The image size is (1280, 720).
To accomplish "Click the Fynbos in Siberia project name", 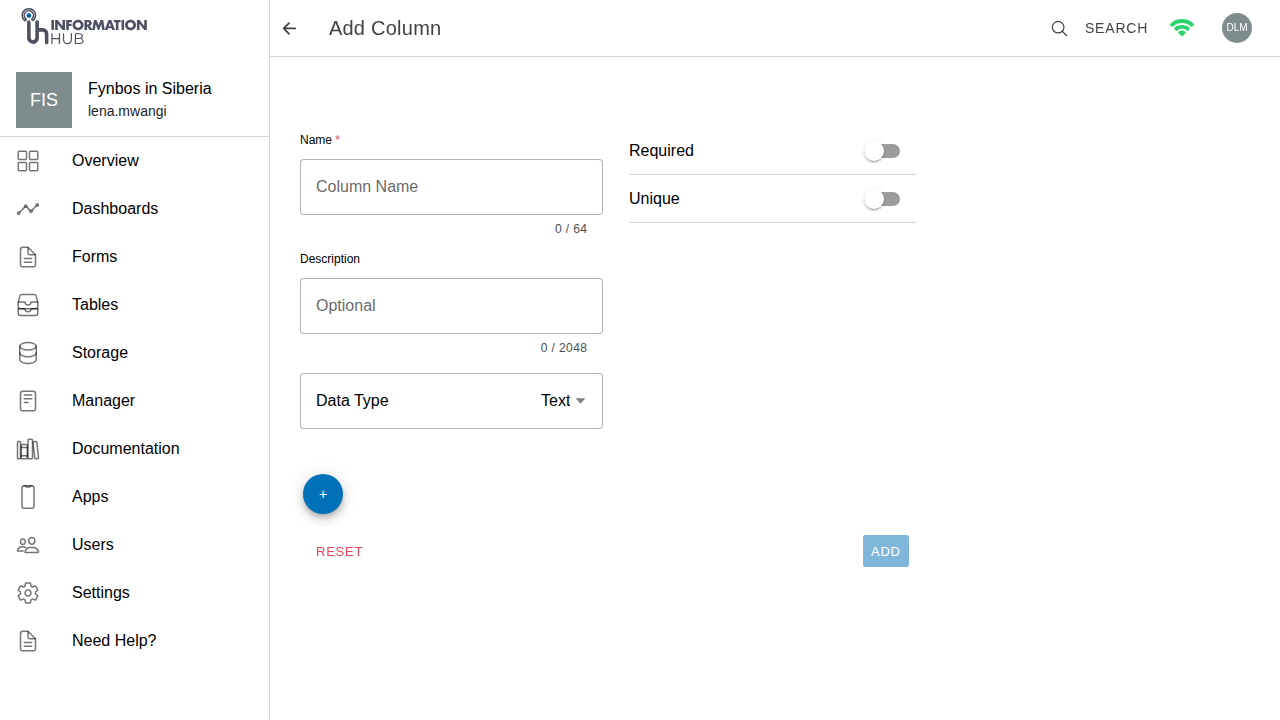I will (150, 88).
